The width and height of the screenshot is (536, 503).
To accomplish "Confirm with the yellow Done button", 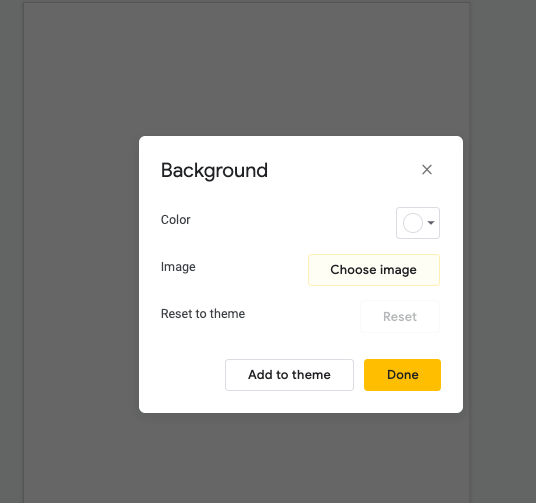I will tap(402, 375).
